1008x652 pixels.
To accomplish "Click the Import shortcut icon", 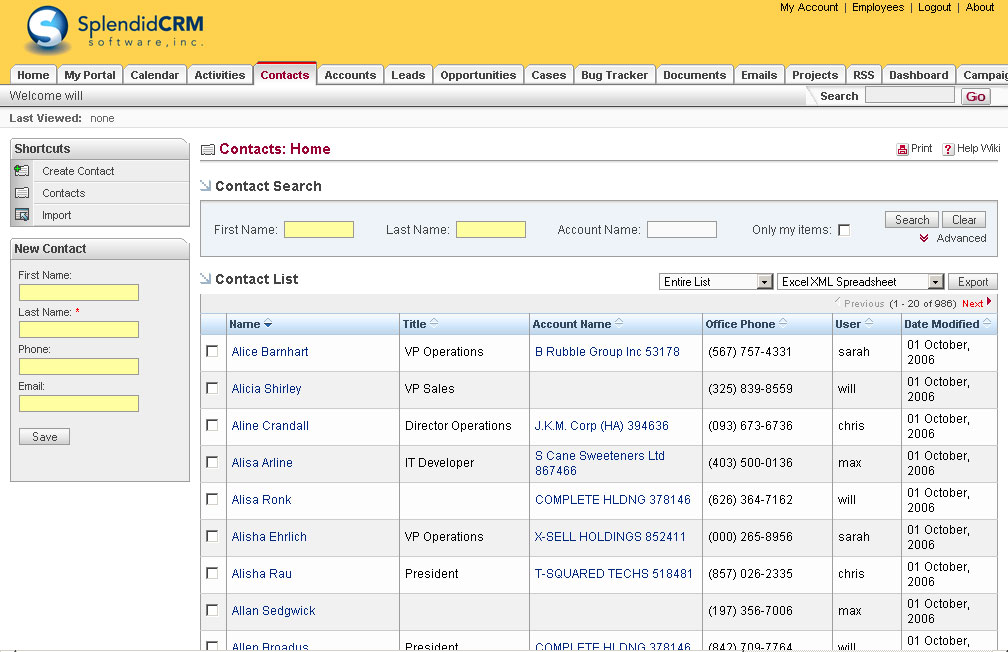I will point(22,215).
